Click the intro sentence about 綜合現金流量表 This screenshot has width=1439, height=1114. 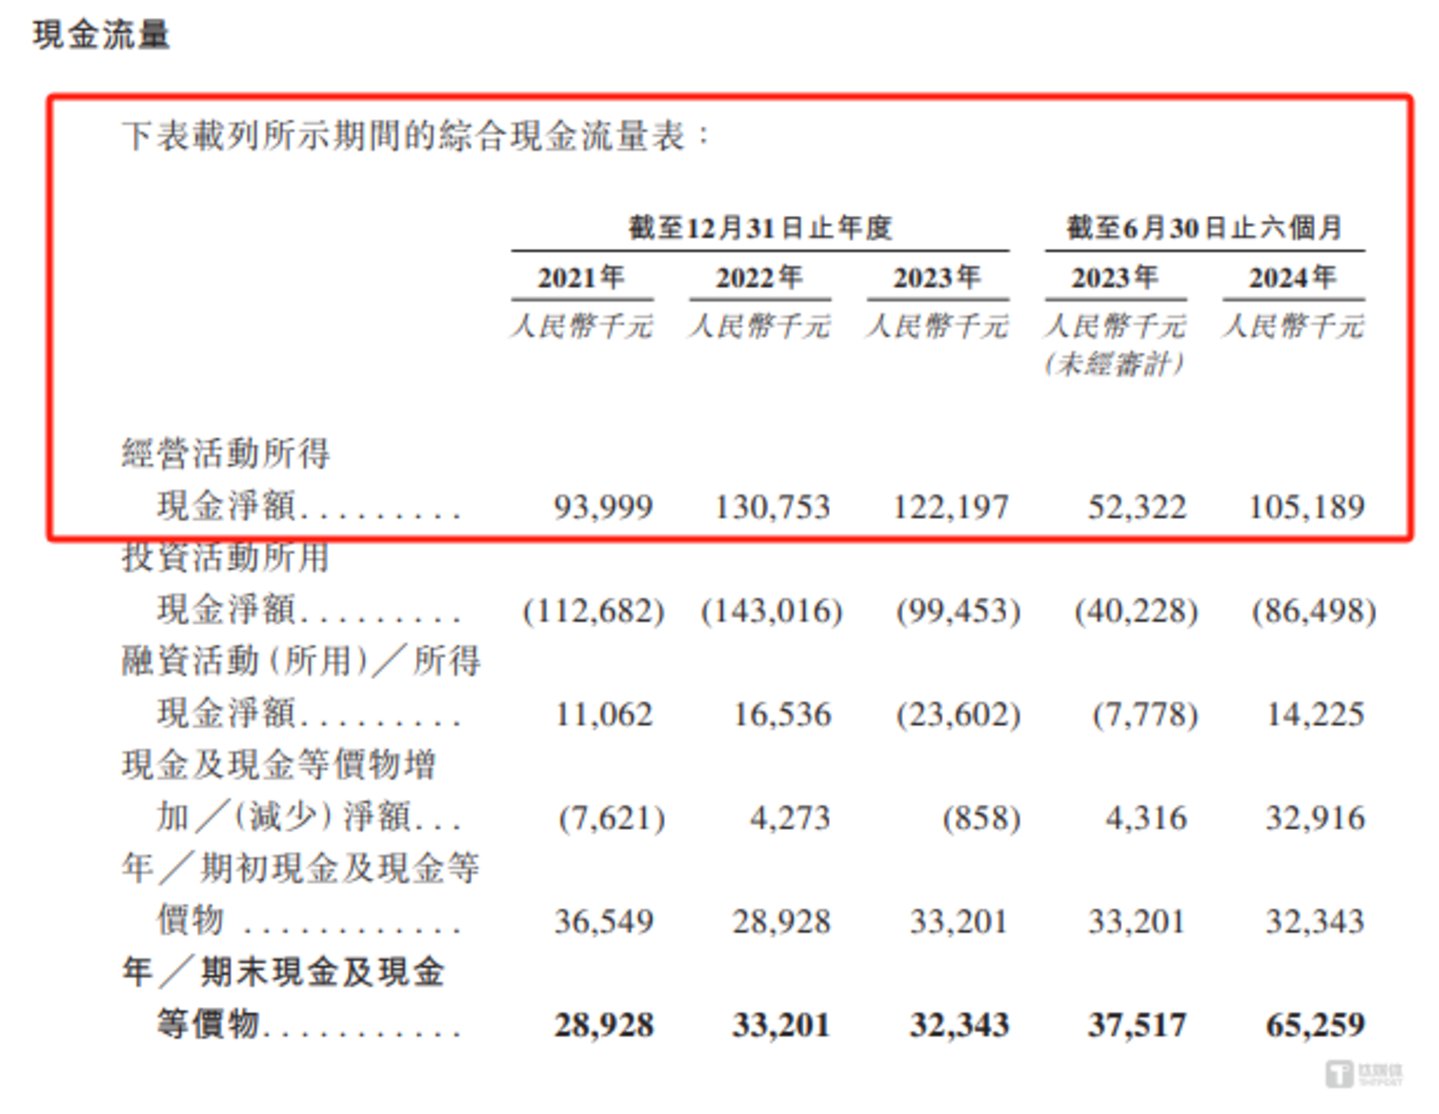pos(415,136)
